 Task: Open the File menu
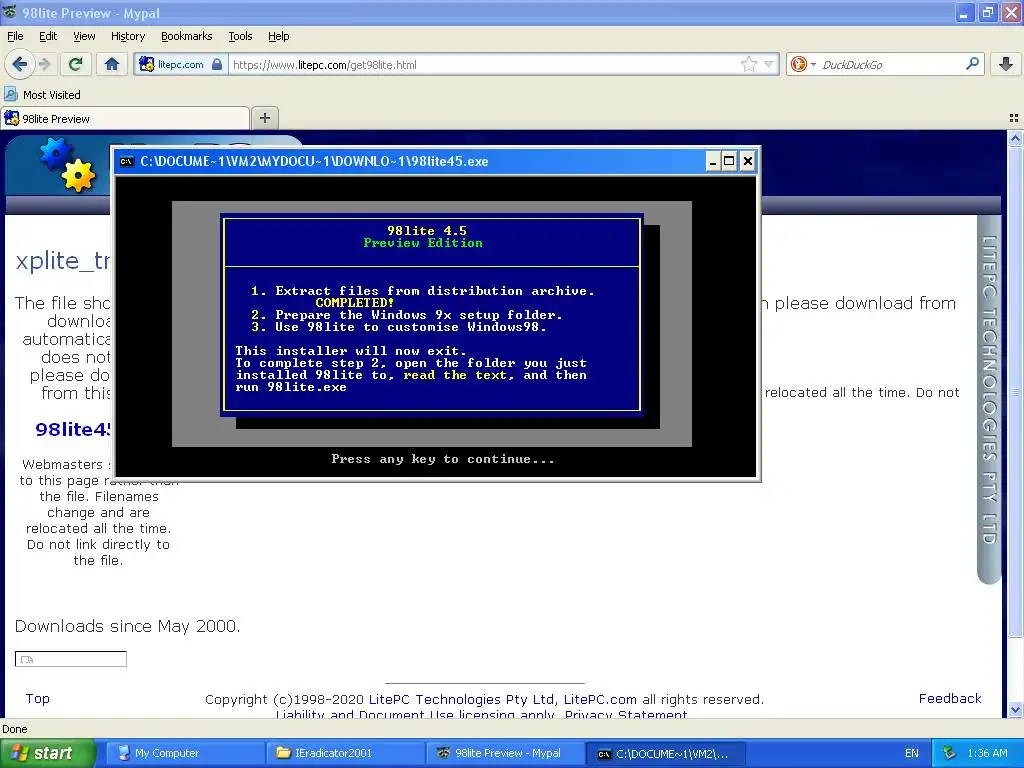tap(15, 36)
